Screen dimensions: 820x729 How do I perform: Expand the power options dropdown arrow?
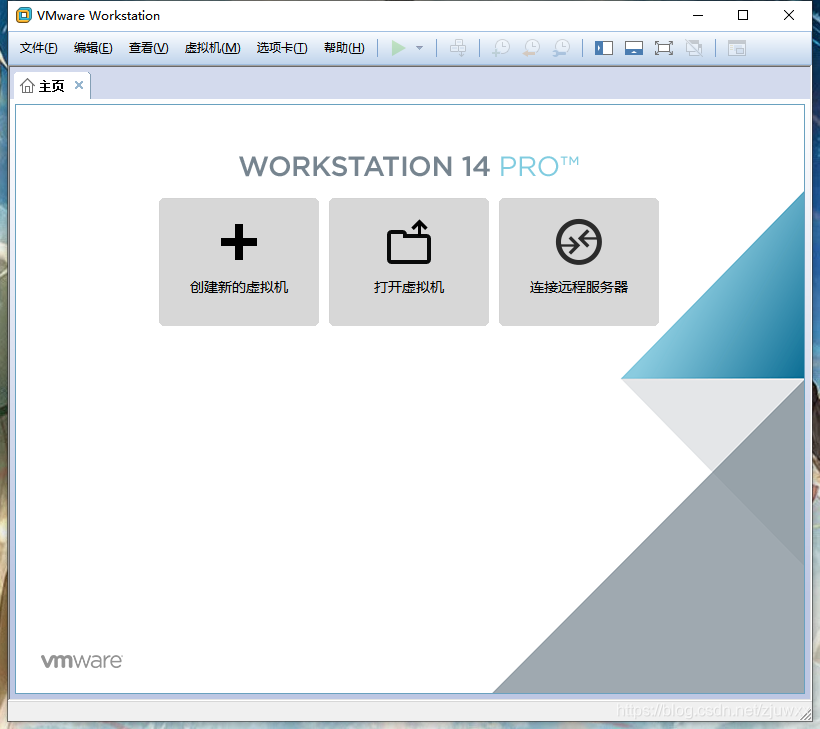(x=419, y=48)
